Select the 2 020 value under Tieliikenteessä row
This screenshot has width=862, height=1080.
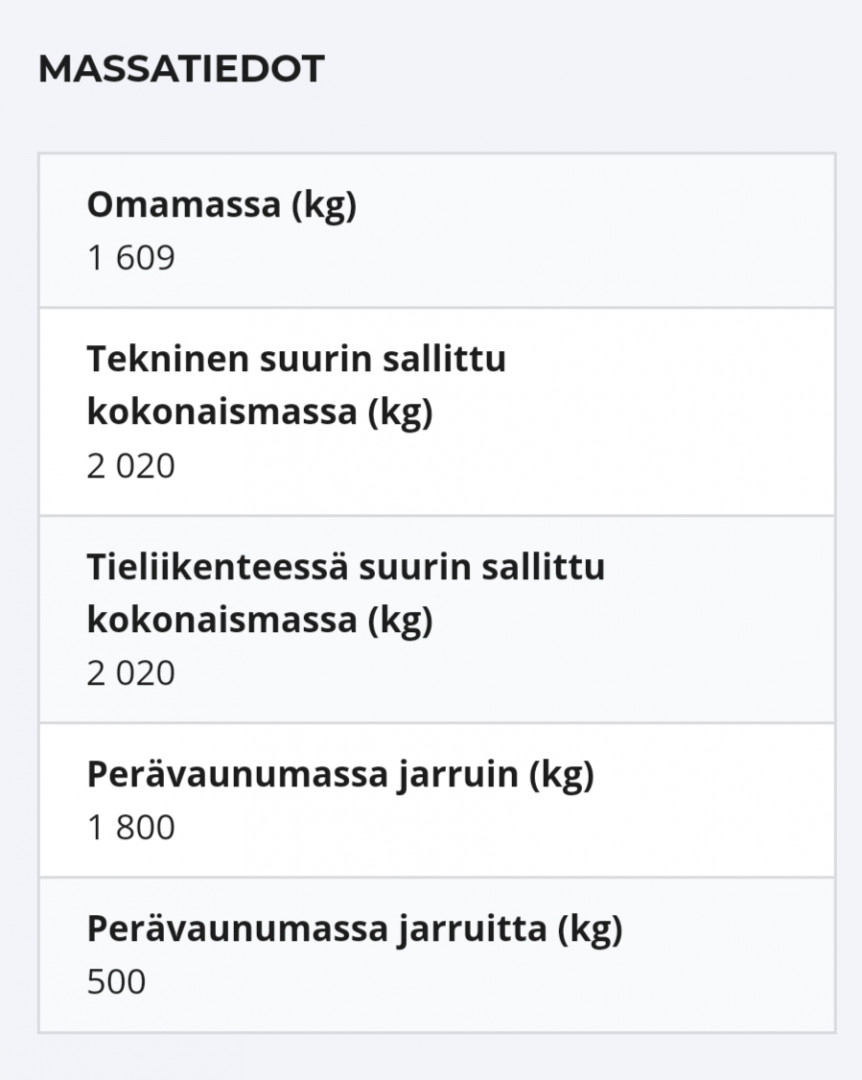tap(131, 673)
